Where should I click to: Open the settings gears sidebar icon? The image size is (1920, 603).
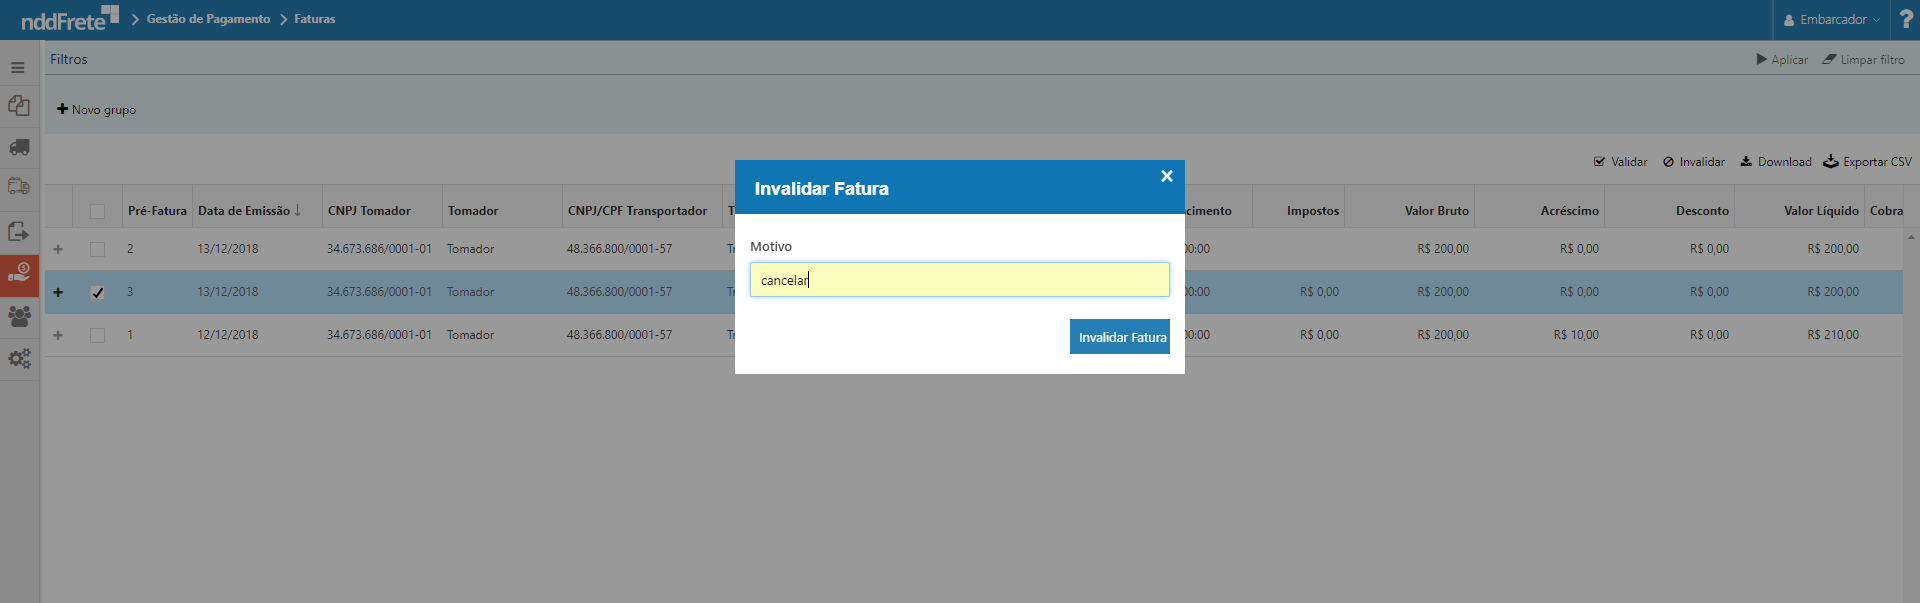pos(19,358)
